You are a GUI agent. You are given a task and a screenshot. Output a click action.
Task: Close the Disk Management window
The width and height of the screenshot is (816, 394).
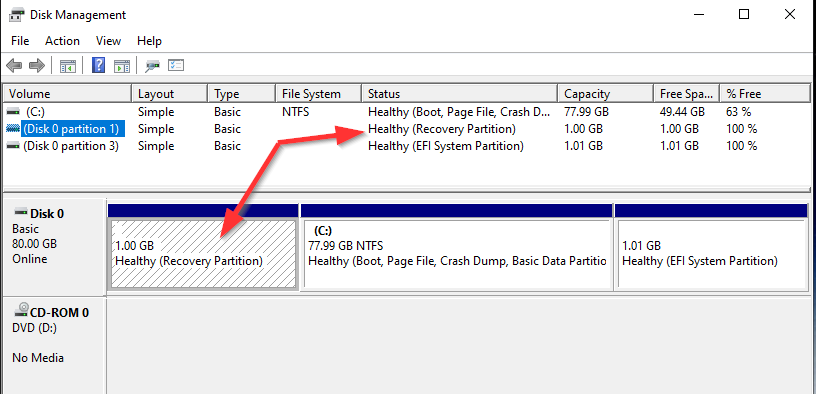pyautogui.click(x=789, y=15)
